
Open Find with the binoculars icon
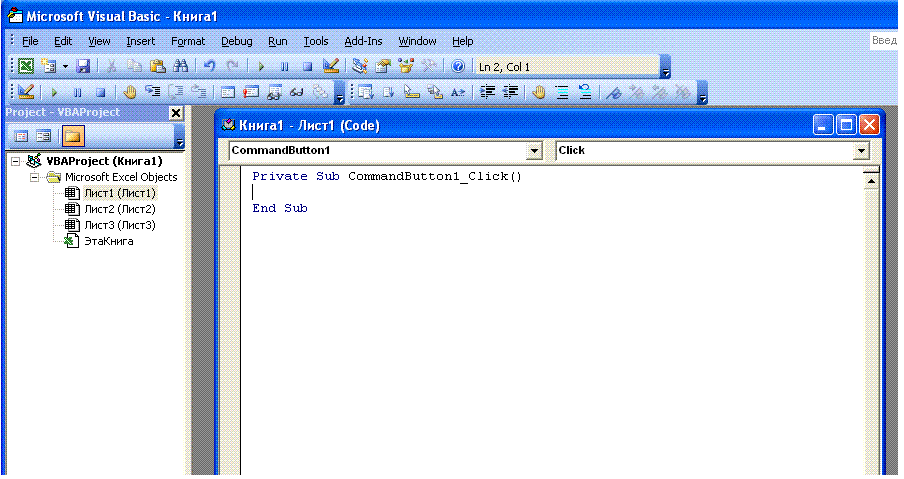[180, 66]
